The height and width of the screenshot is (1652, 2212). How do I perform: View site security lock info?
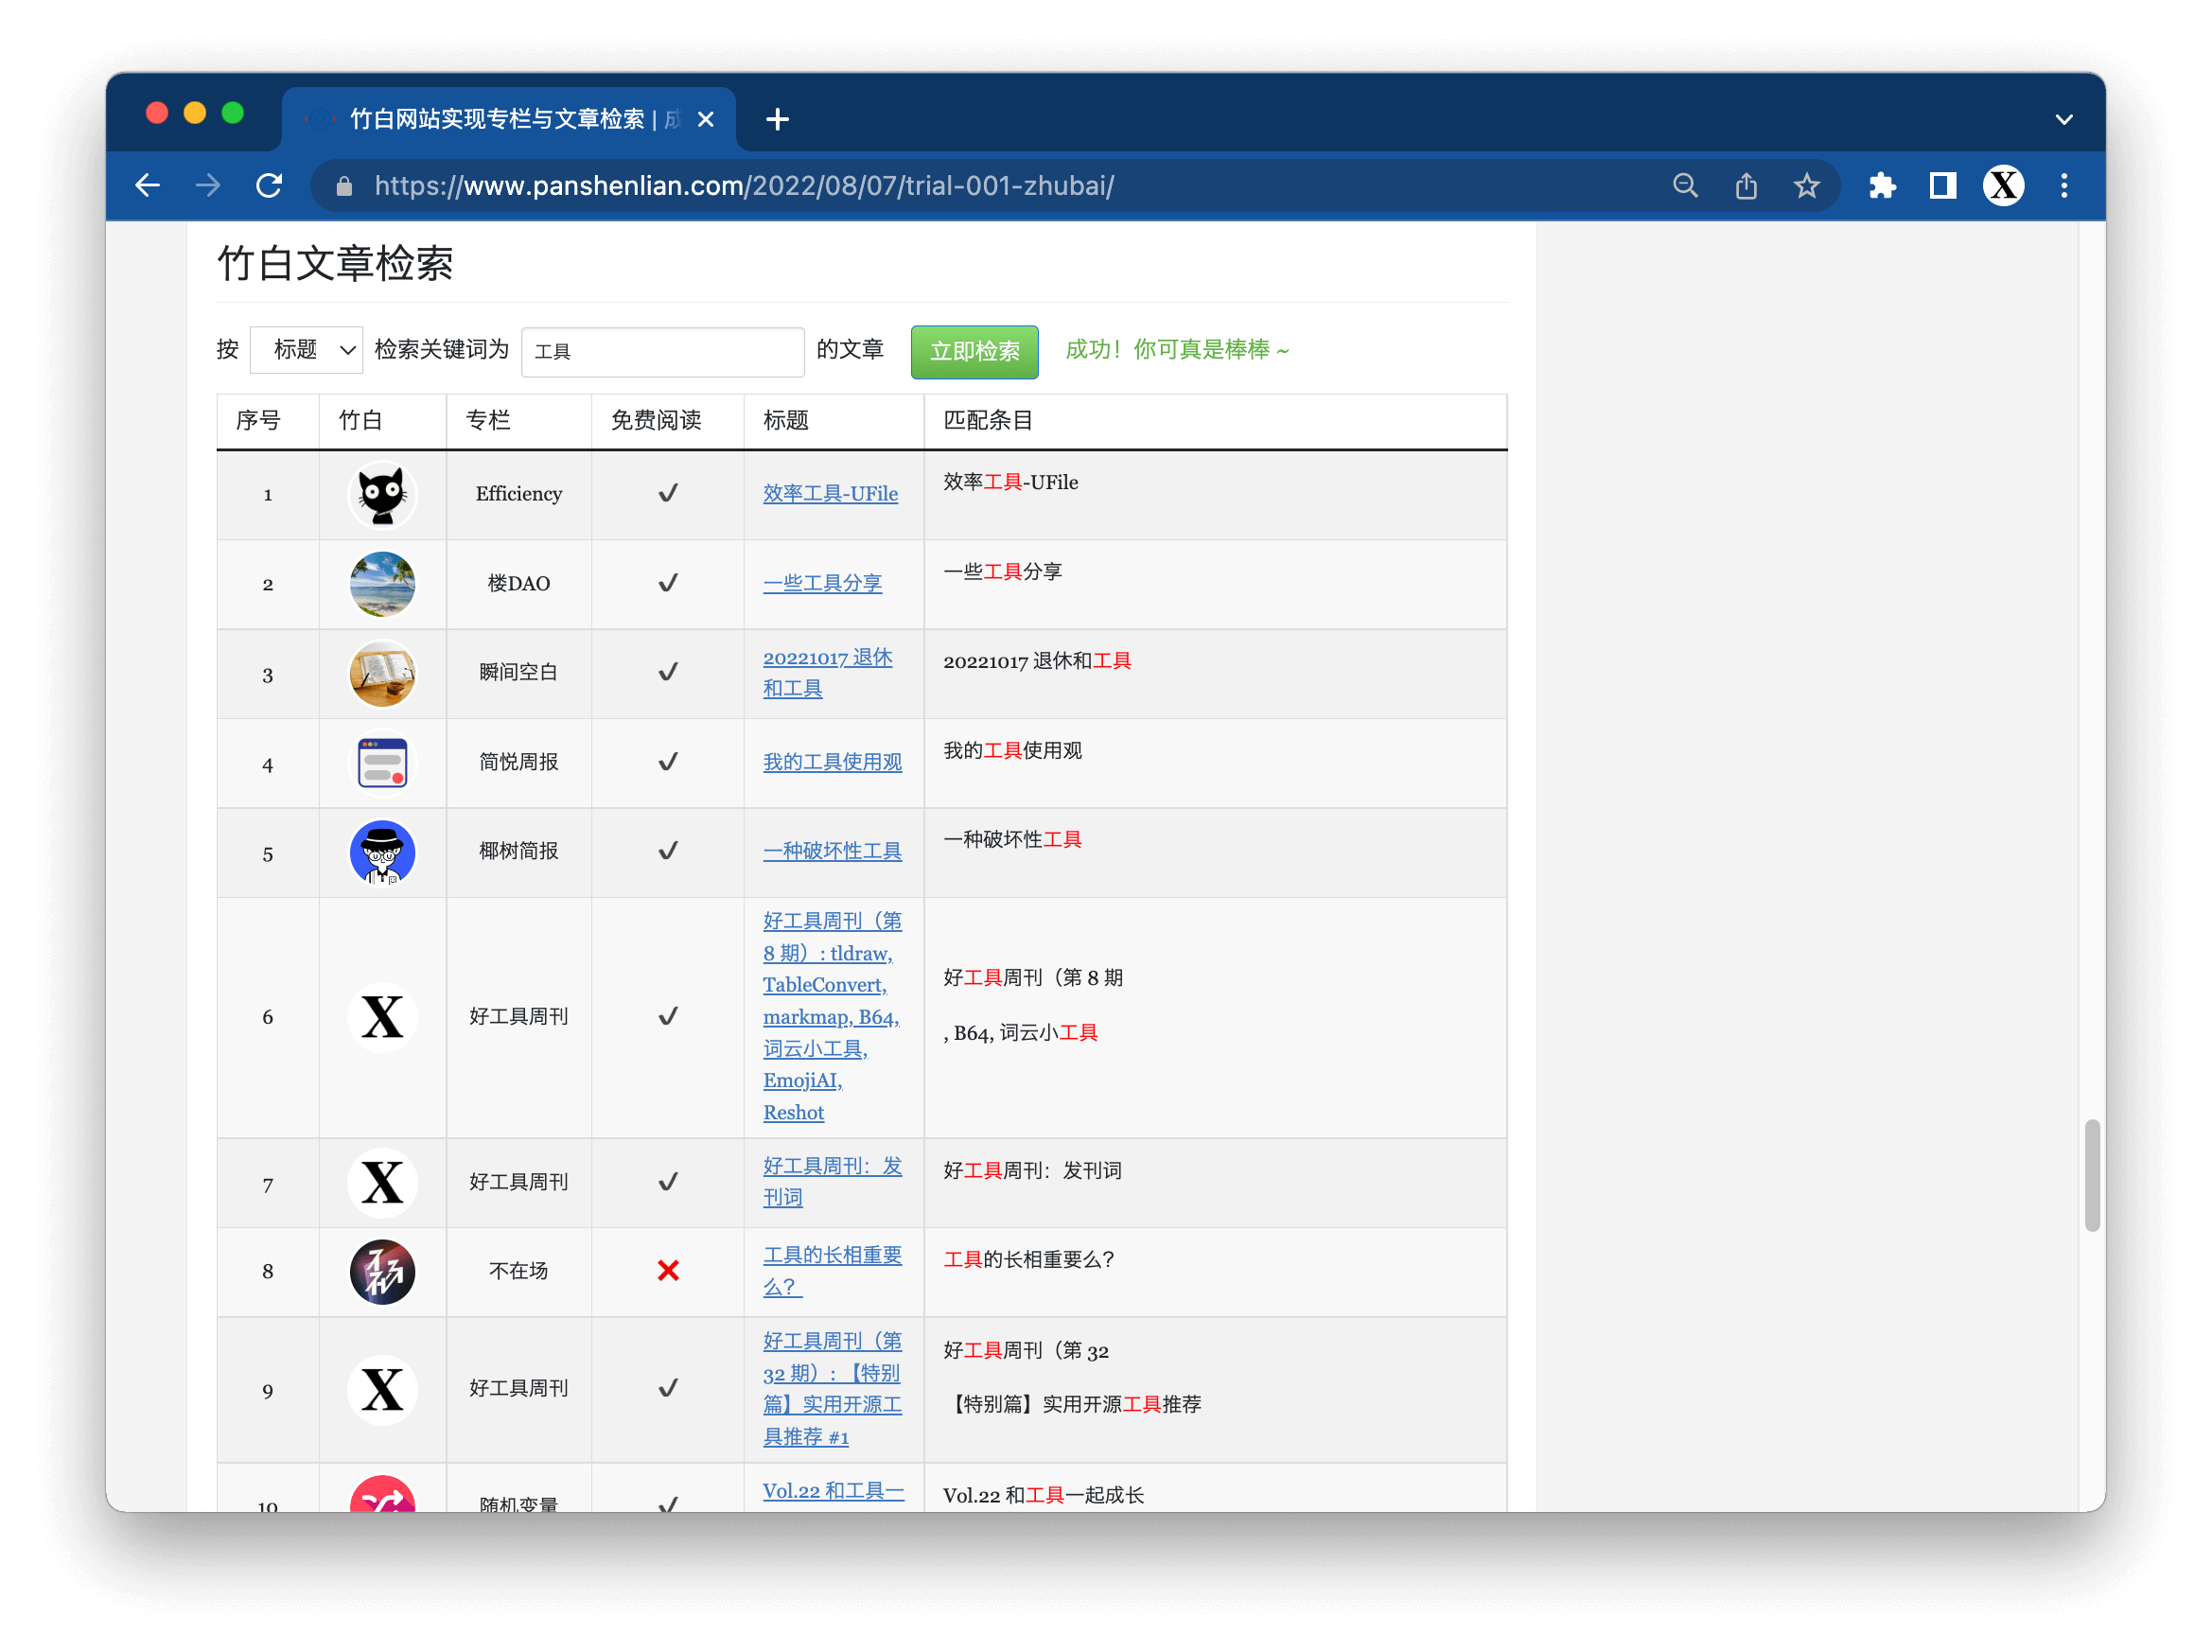point(344,186)
